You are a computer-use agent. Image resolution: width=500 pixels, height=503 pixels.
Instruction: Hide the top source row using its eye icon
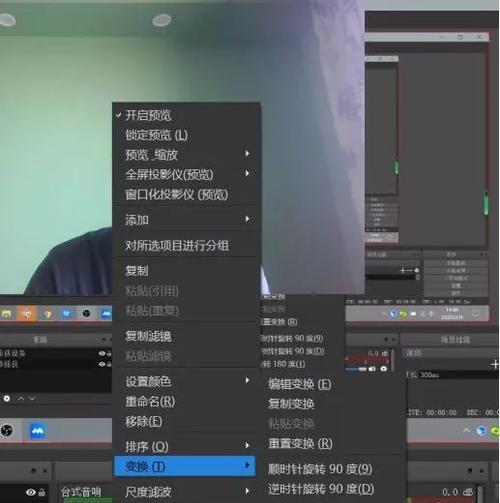click(x=102, y=353)
